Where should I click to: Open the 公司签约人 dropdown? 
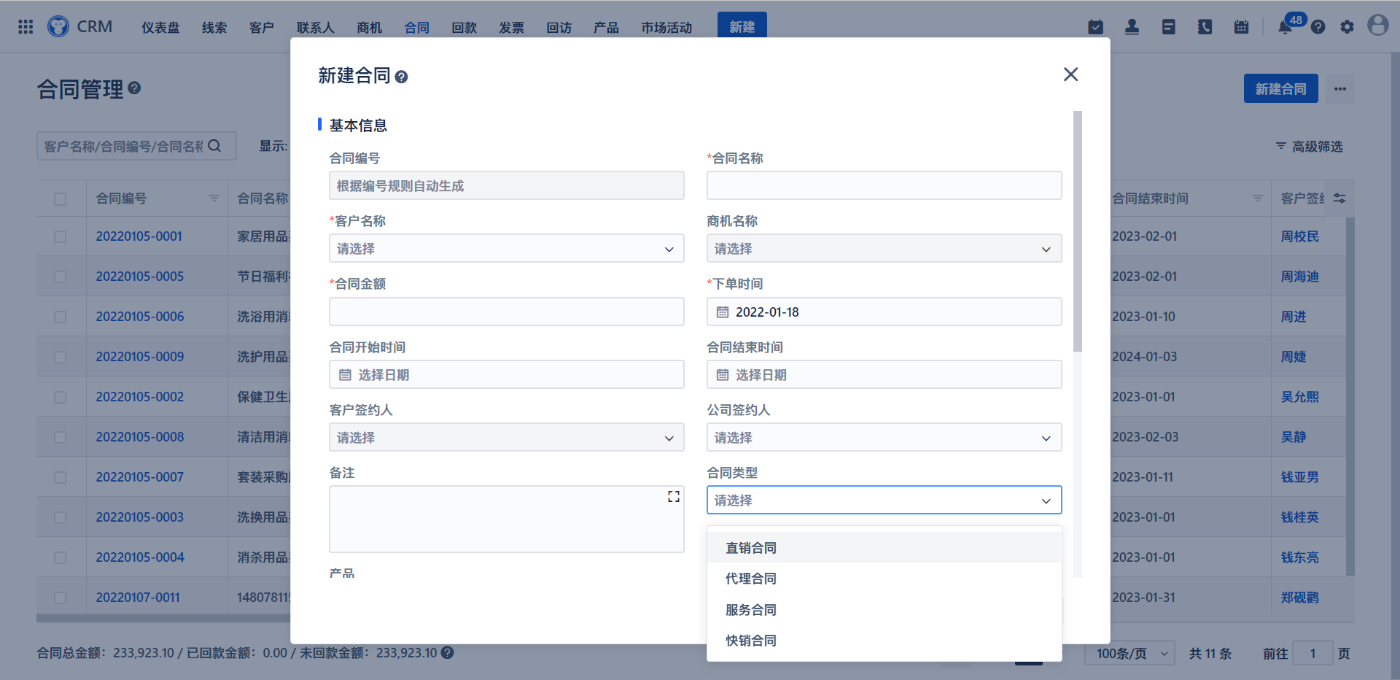[884, 438]
